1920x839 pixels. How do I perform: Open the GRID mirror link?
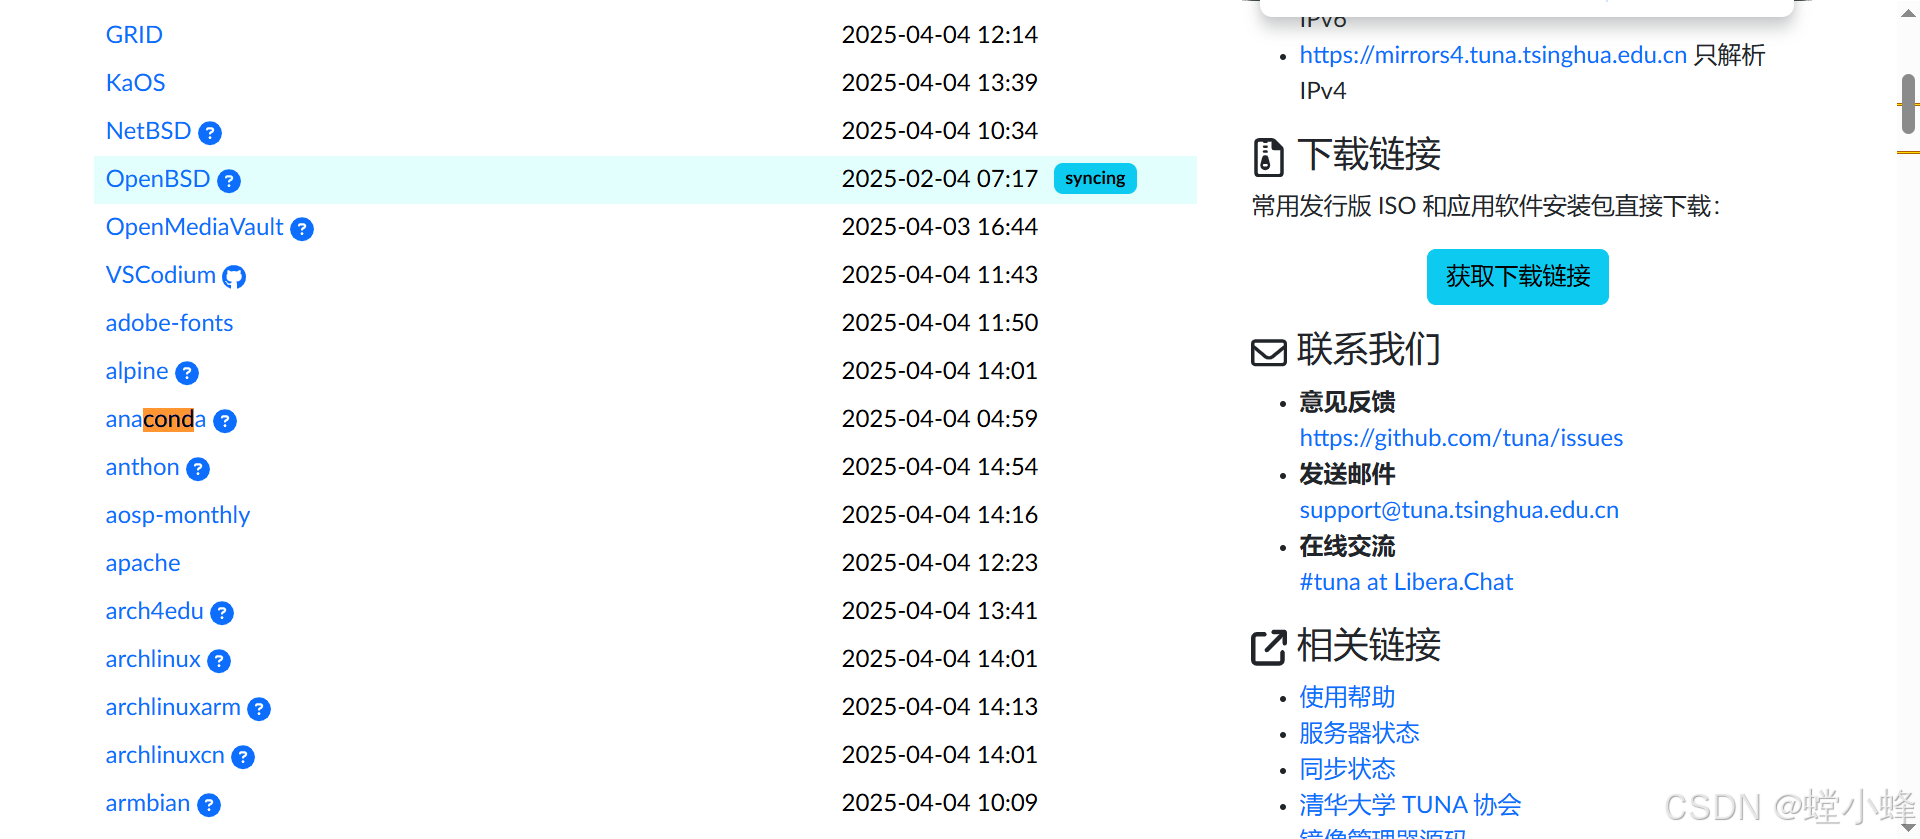click(x=134, y=35)
